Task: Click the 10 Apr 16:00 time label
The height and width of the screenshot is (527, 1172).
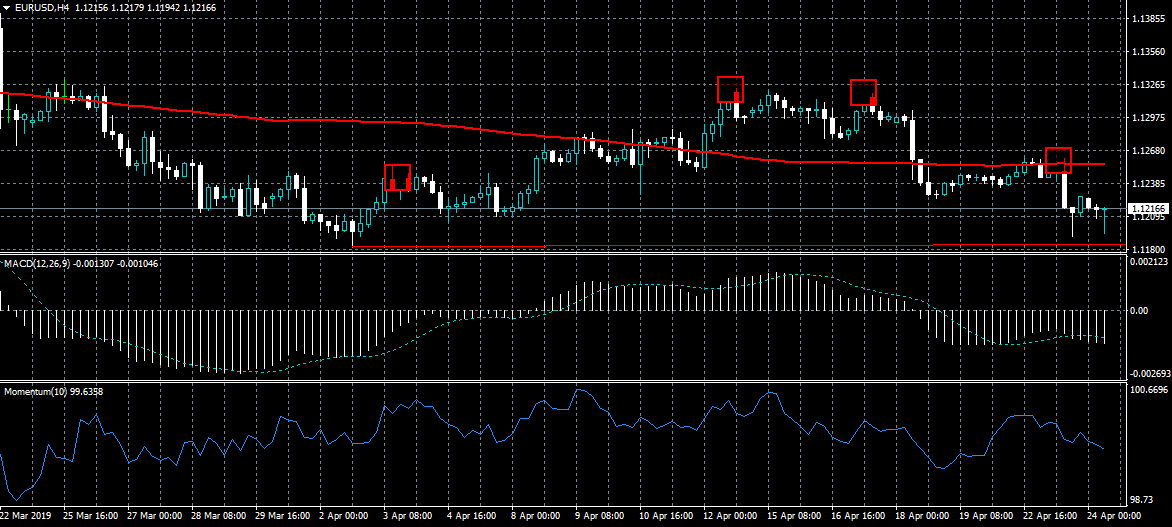Action: [x=666, y=517]
